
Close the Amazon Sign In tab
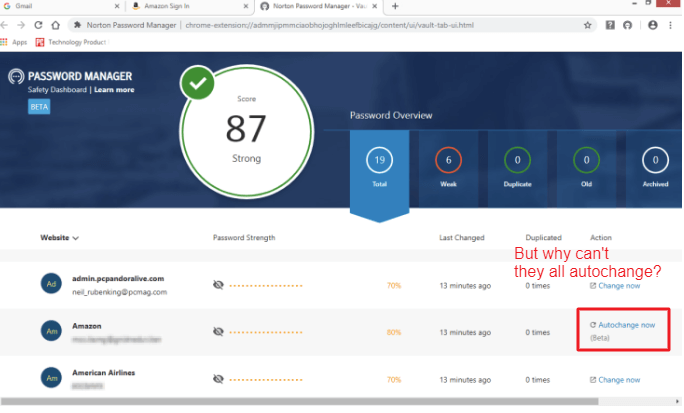246,6
